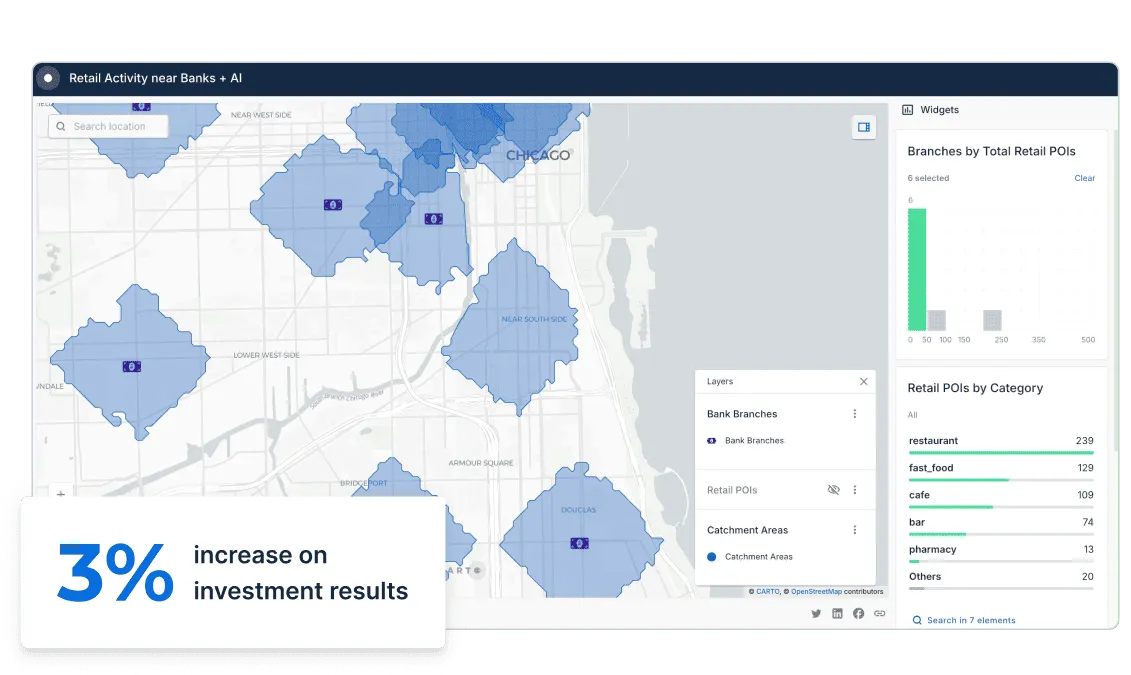Open the Twitter share icon
This screenshot has height=675, width=1131.
click(816, 613)
